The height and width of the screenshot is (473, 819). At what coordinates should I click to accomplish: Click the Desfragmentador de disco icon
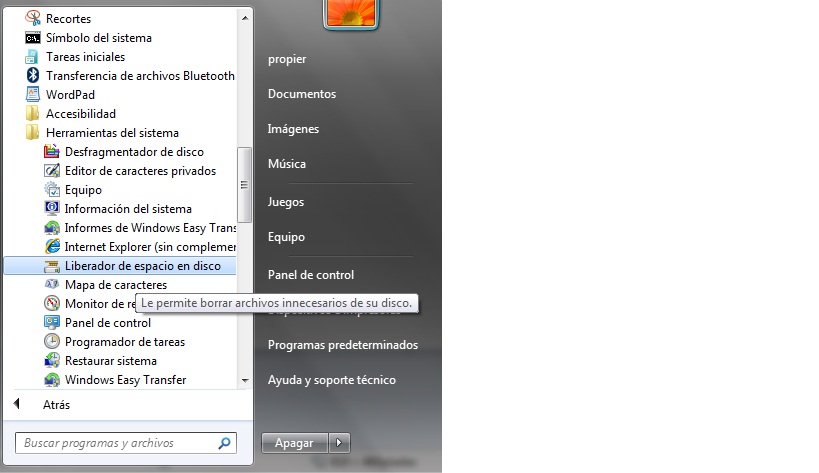tap(52, 151)
